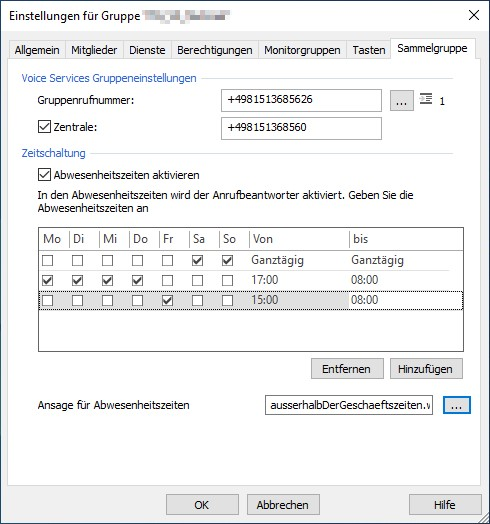The height and width of the screenshot is (524, 490).
Task: Uncheck Friday in the 15:00 row
Action: coord(167,300)
